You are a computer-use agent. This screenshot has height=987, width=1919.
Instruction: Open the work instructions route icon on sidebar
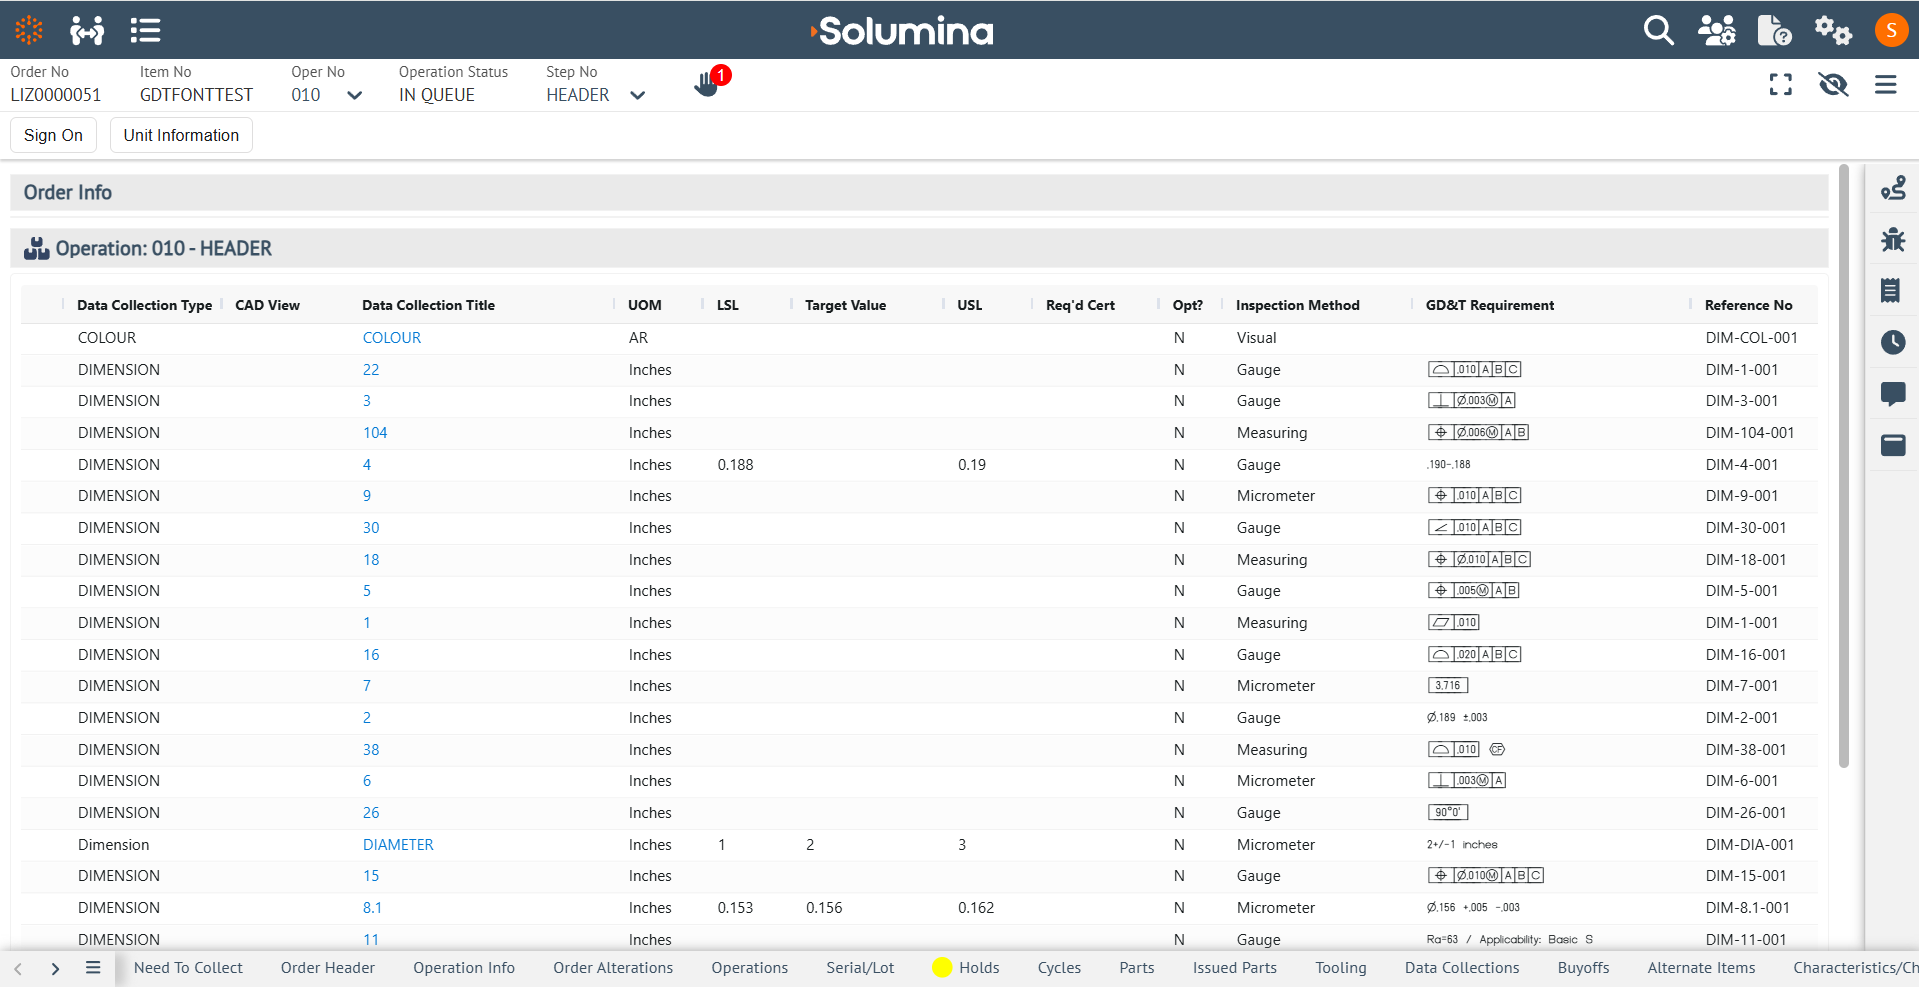[1893, 187]
